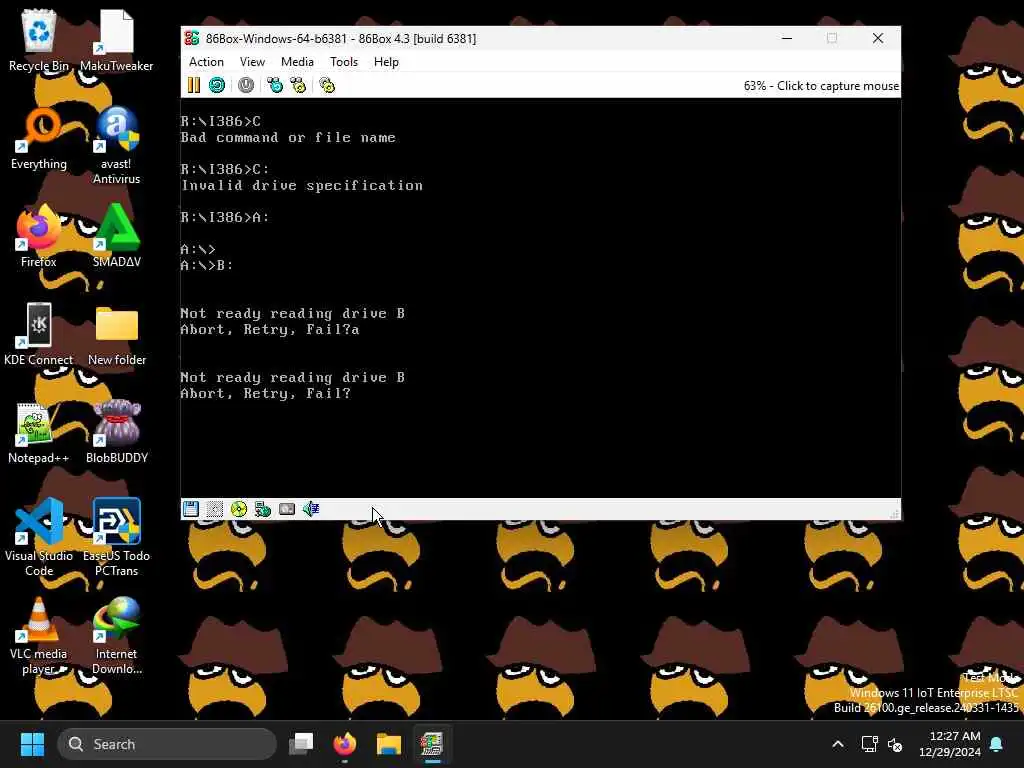Select the Firefox desktop shortcut
The height and width of the screenshot is (768, 1024).
(x=39, y=236)
